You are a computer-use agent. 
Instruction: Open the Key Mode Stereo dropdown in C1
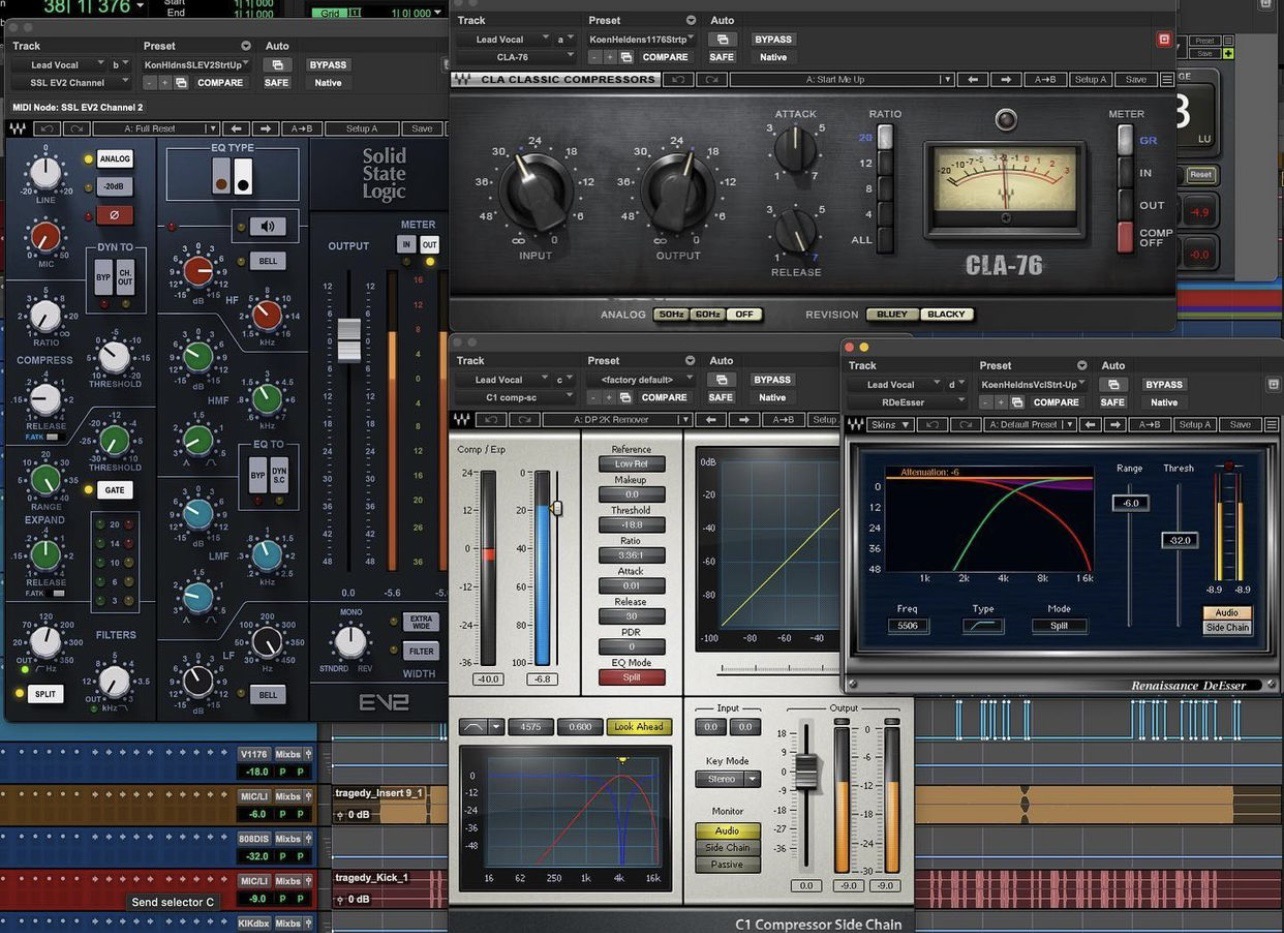727,778
